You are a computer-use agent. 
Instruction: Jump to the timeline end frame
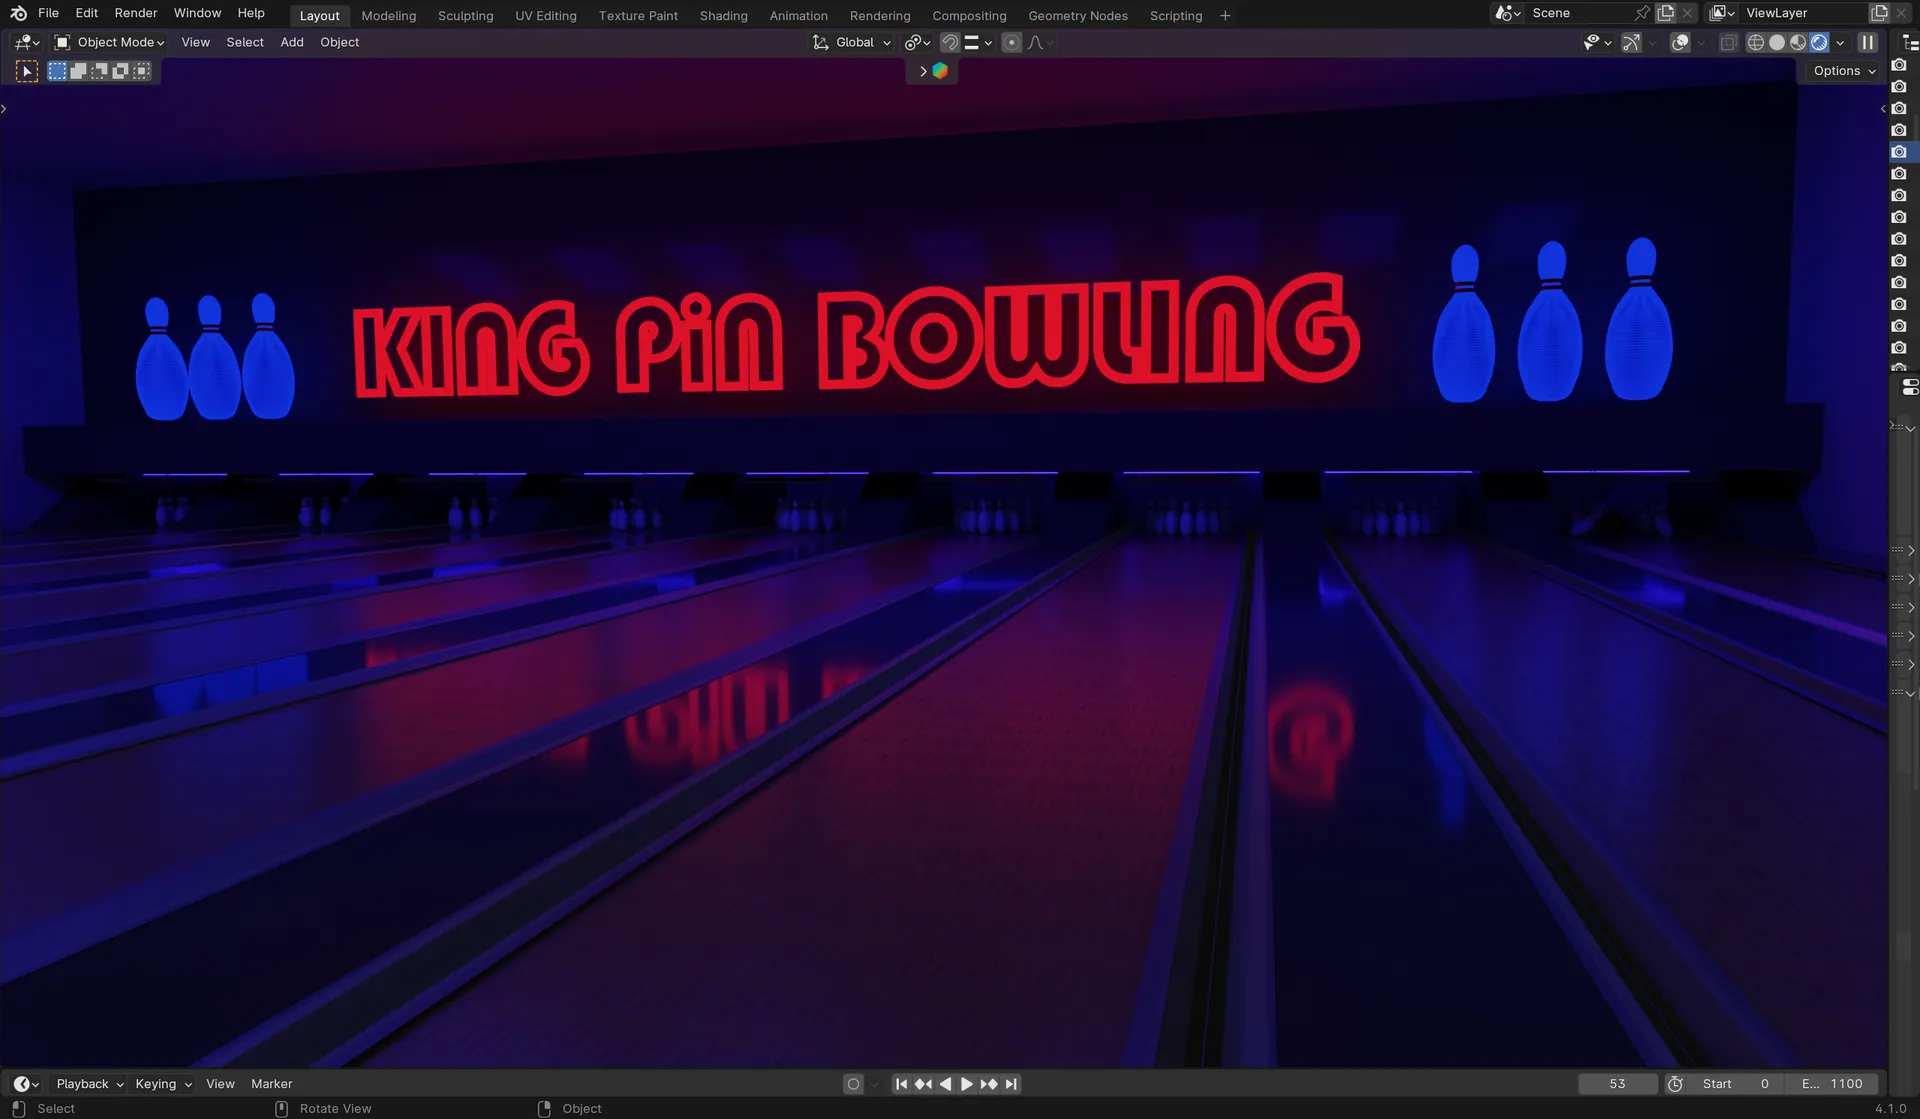[1011, 1084]
